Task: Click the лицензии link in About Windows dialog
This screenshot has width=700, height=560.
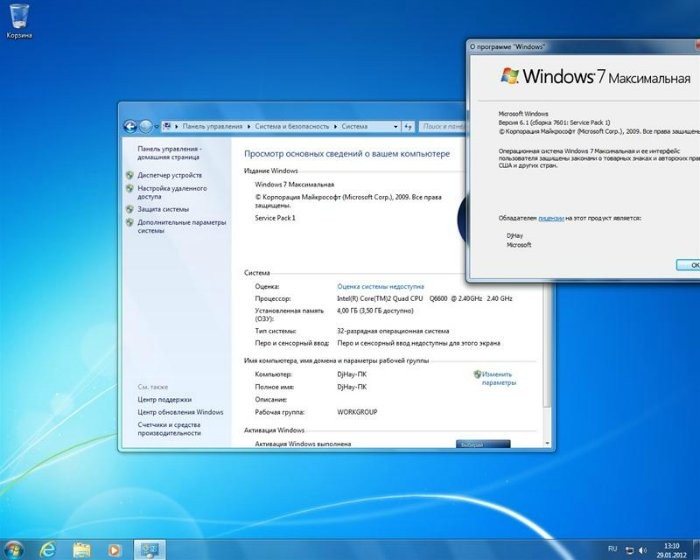Action: tap(551, 218)
